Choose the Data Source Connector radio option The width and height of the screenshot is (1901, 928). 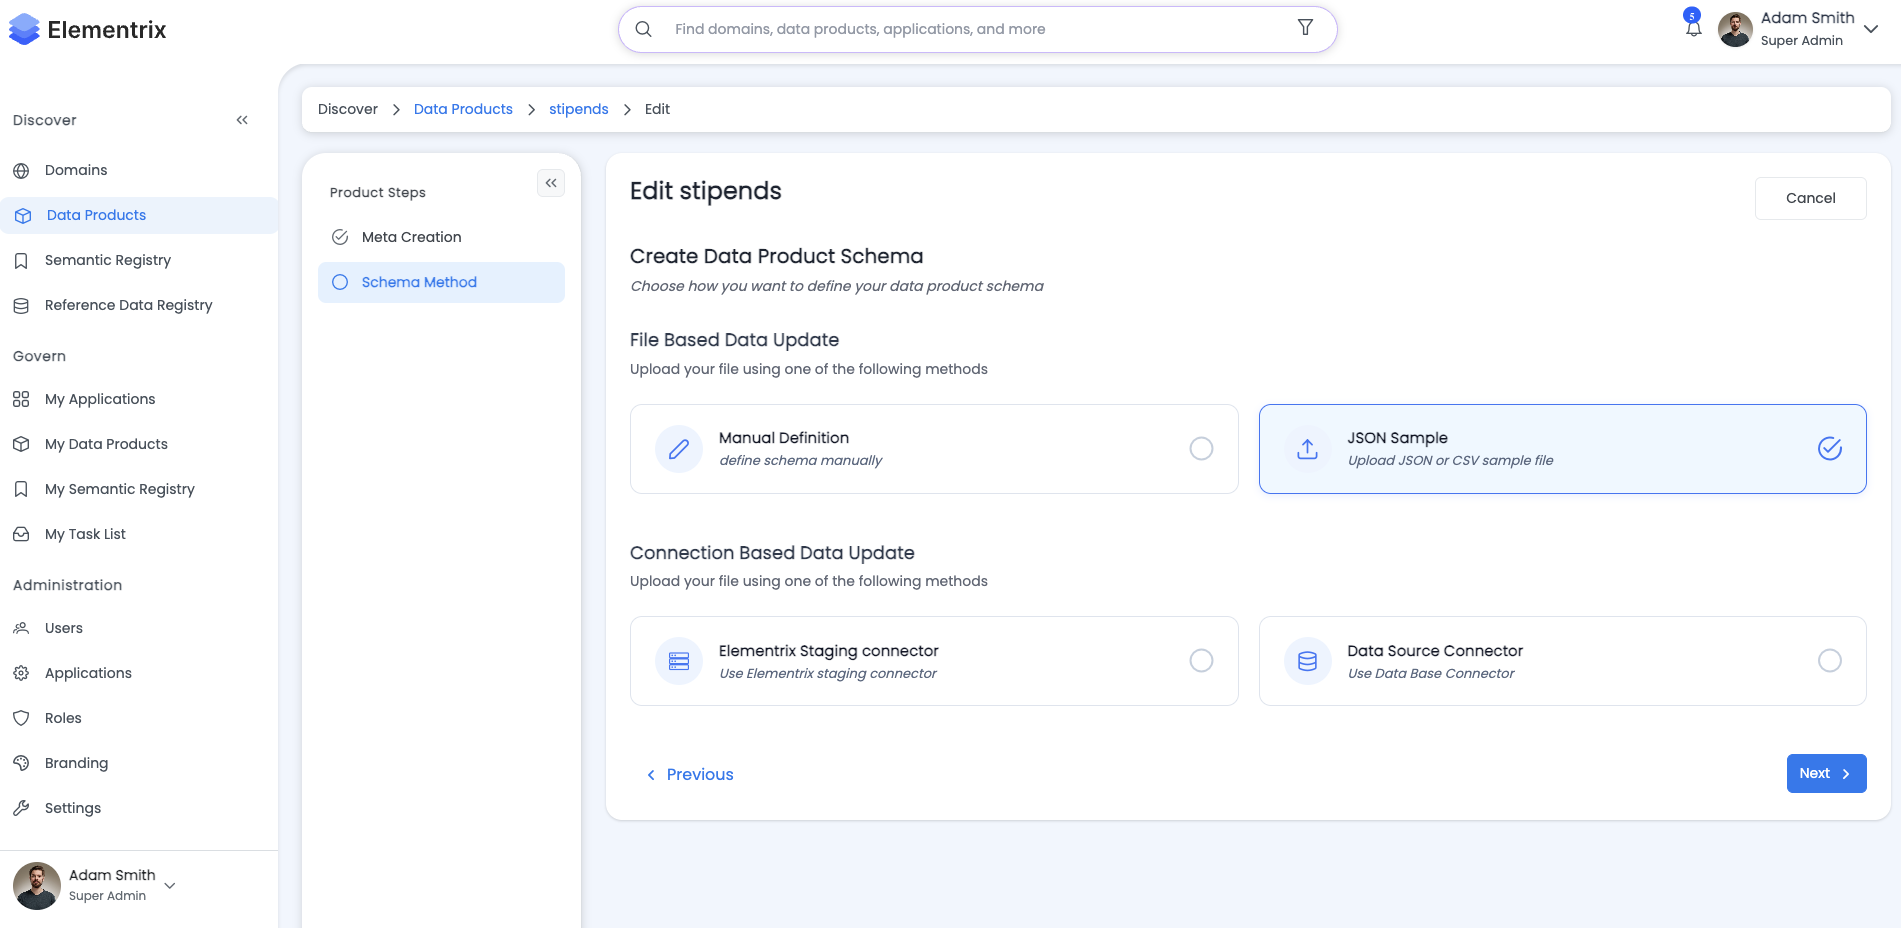[1829, 661]
